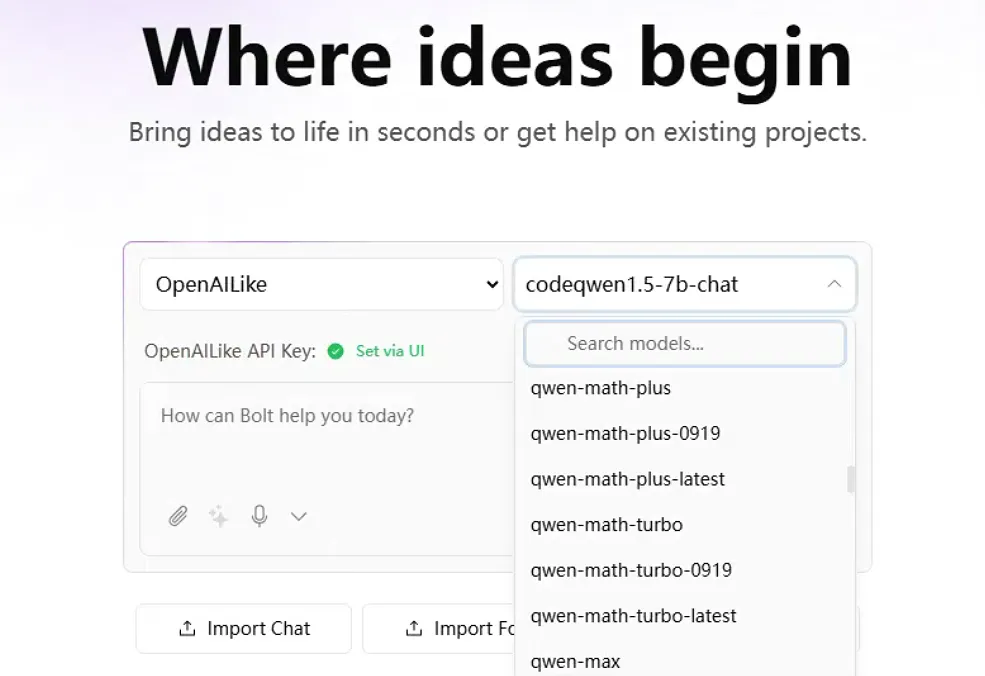Collapse the codeqwen1.5-7b-chat model dropdown
985x676 pixels.
[833, 284]
